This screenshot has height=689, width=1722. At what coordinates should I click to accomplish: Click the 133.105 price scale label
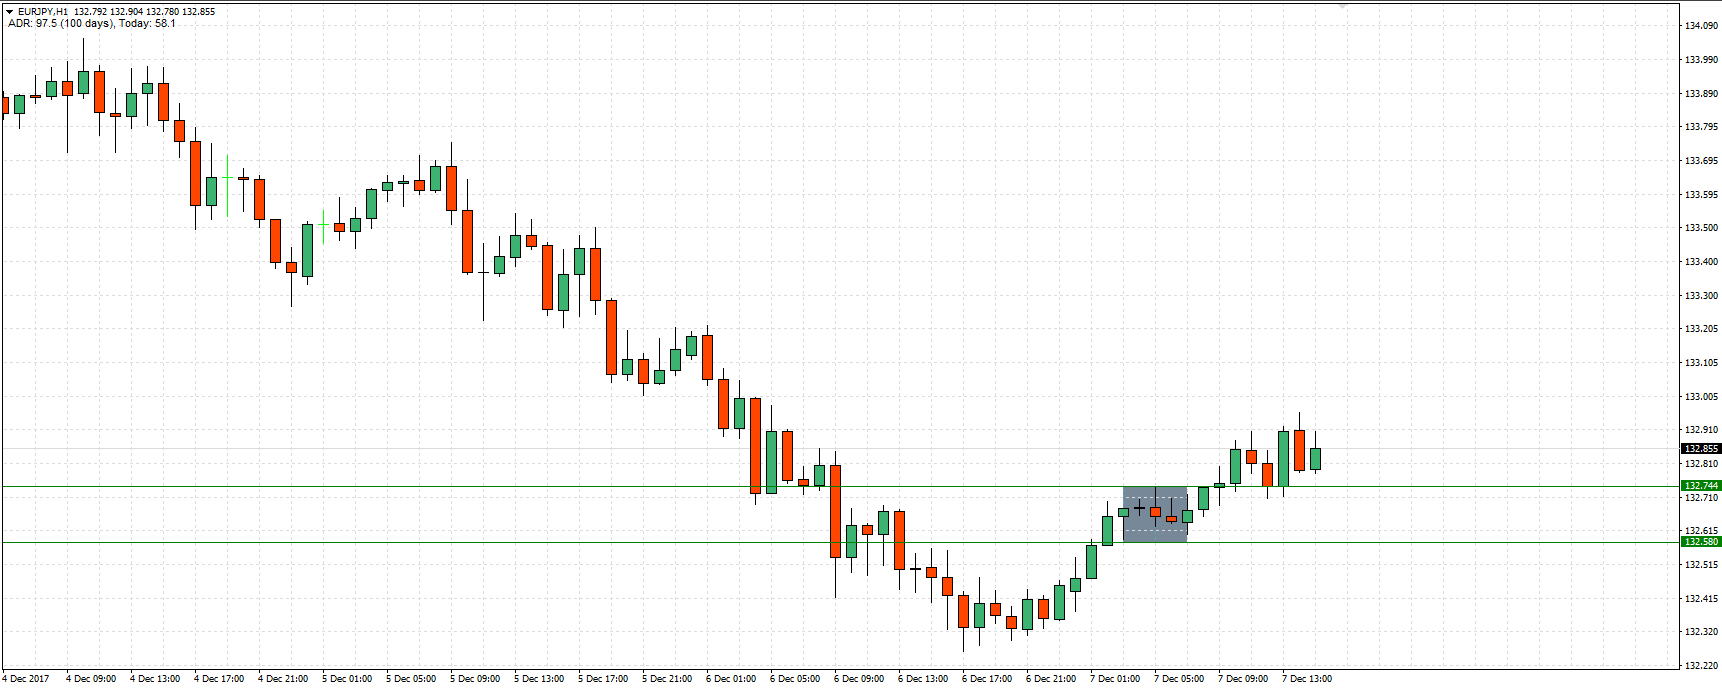tap(1701, 363)
